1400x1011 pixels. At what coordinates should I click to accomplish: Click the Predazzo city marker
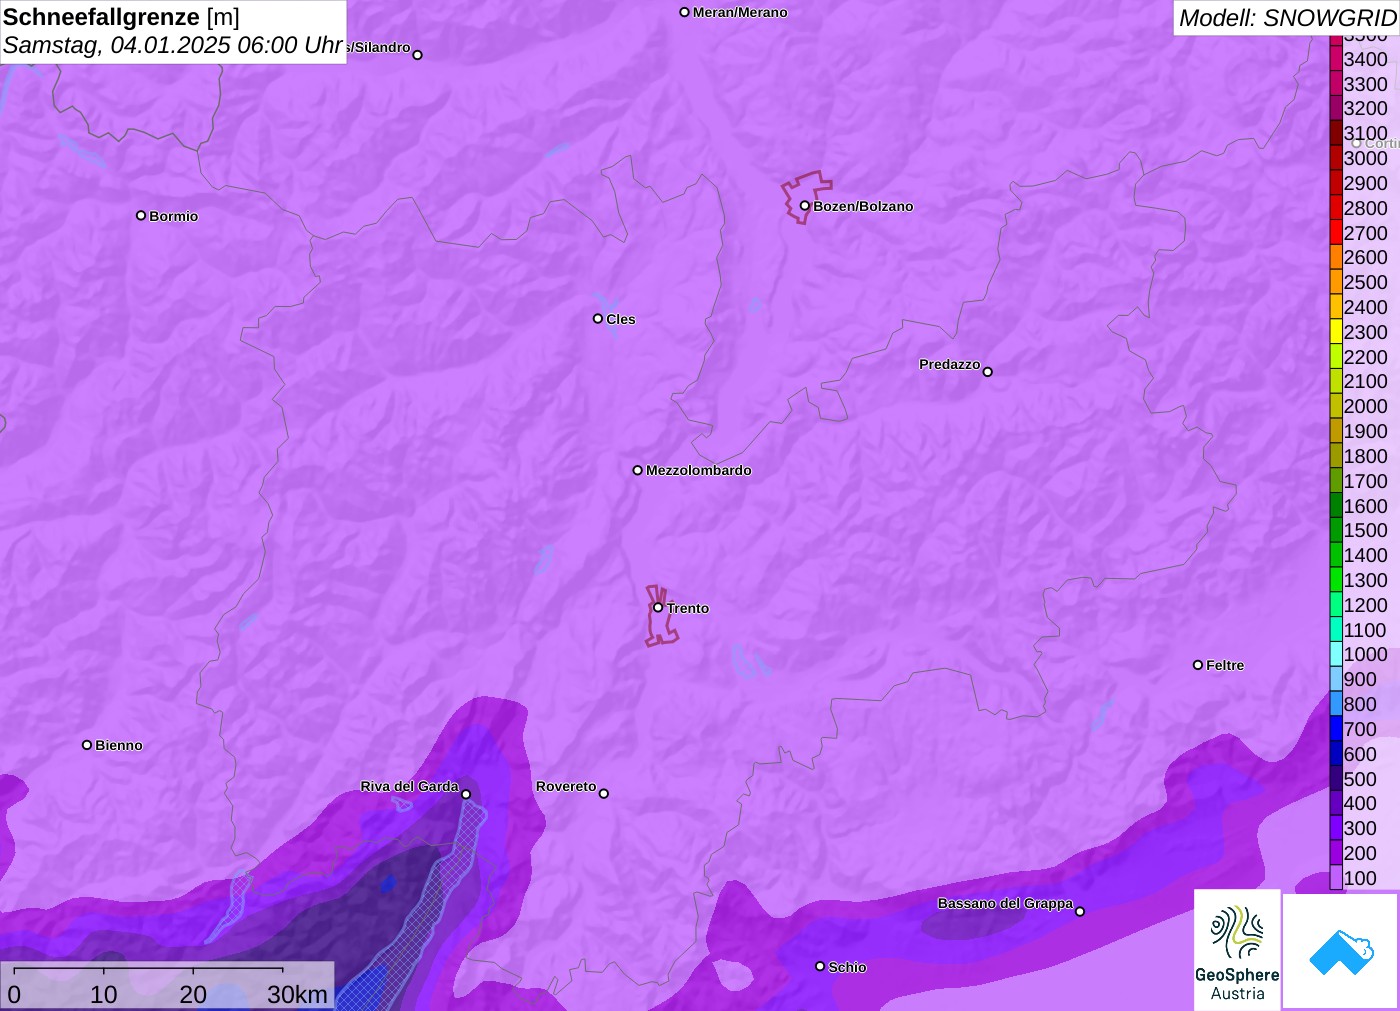[987, 372]
